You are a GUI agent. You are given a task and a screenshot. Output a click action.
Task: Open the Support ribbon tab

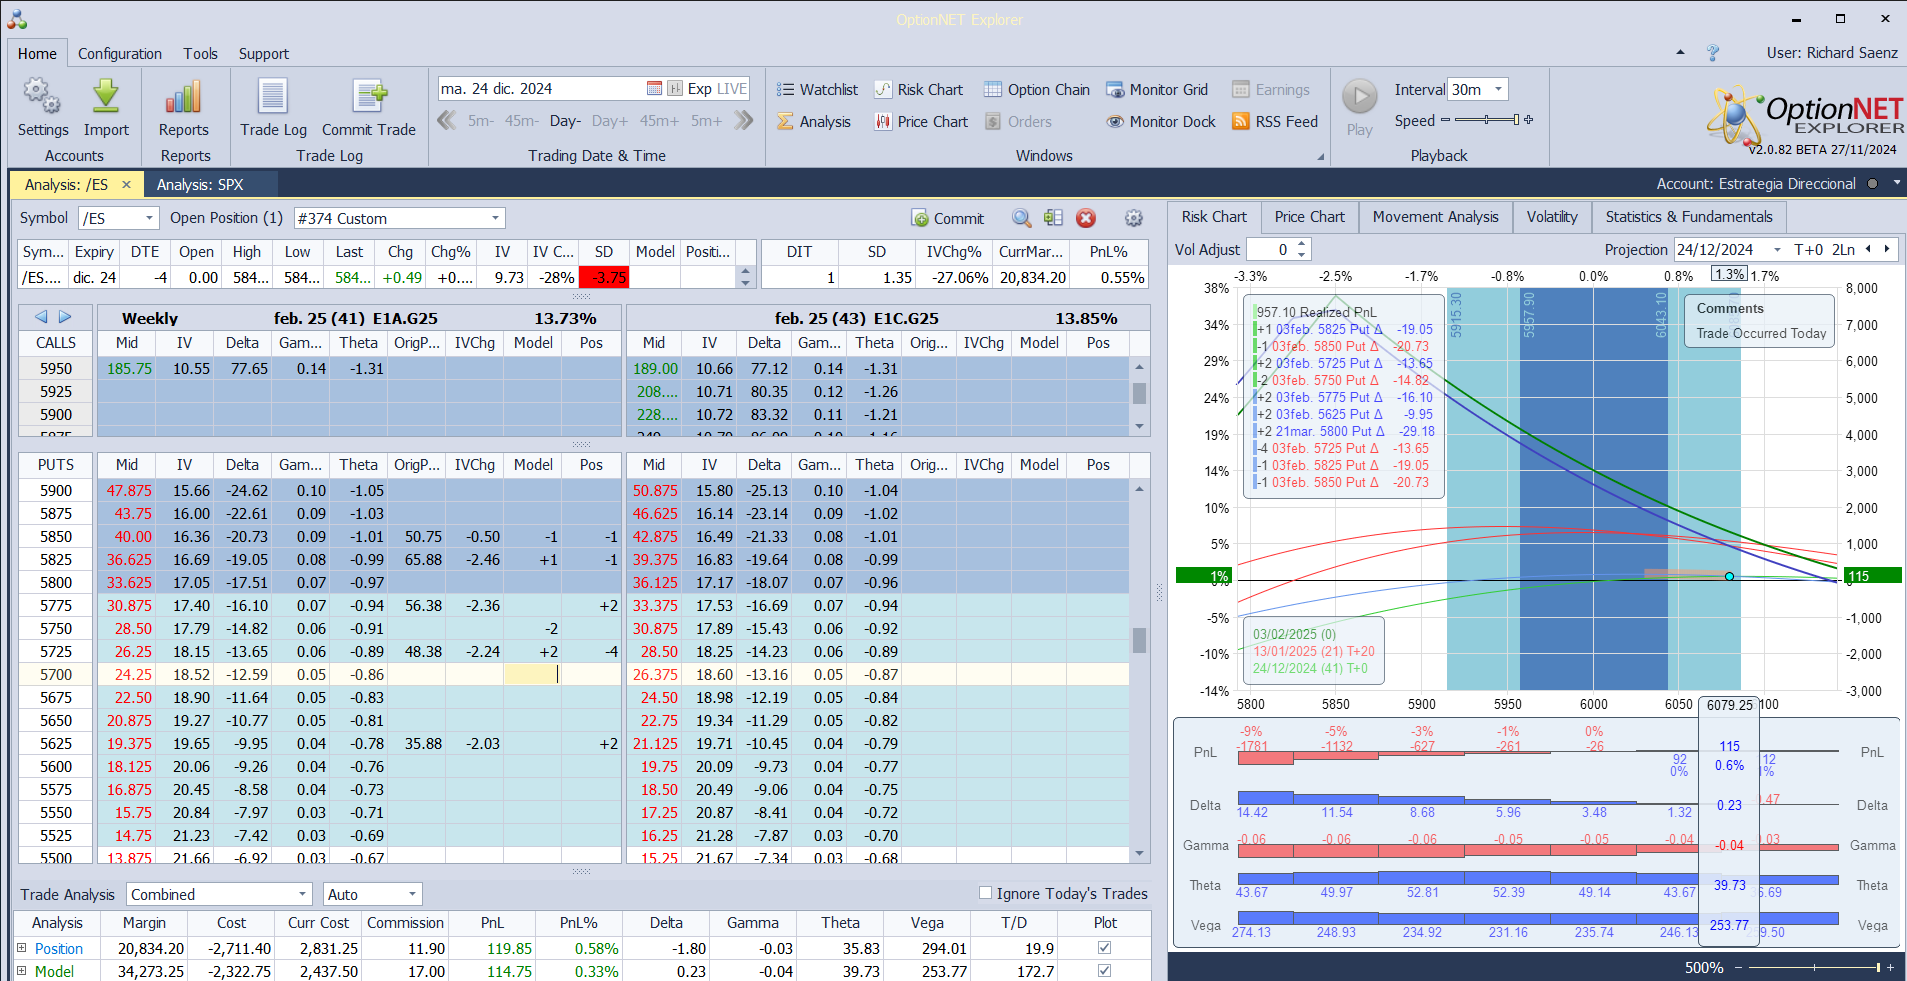[264, 53]
